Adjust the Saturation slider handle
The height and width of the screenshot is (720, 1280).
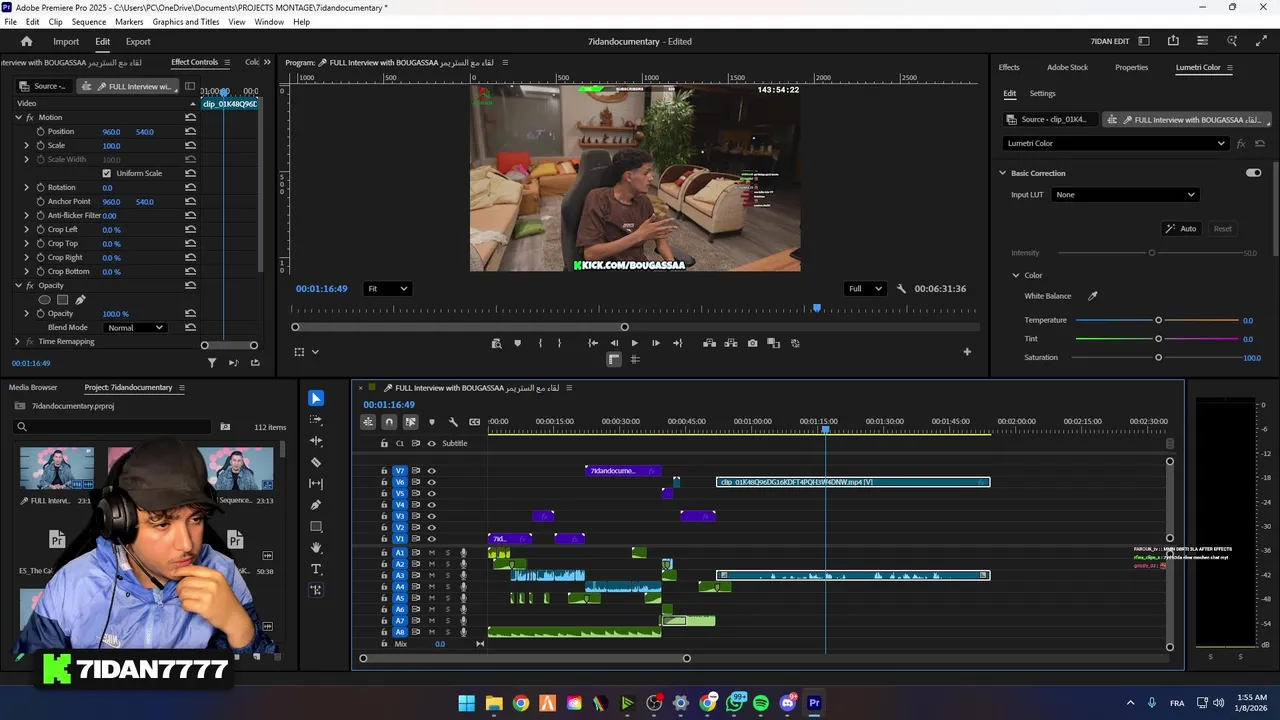[1159, 357]
